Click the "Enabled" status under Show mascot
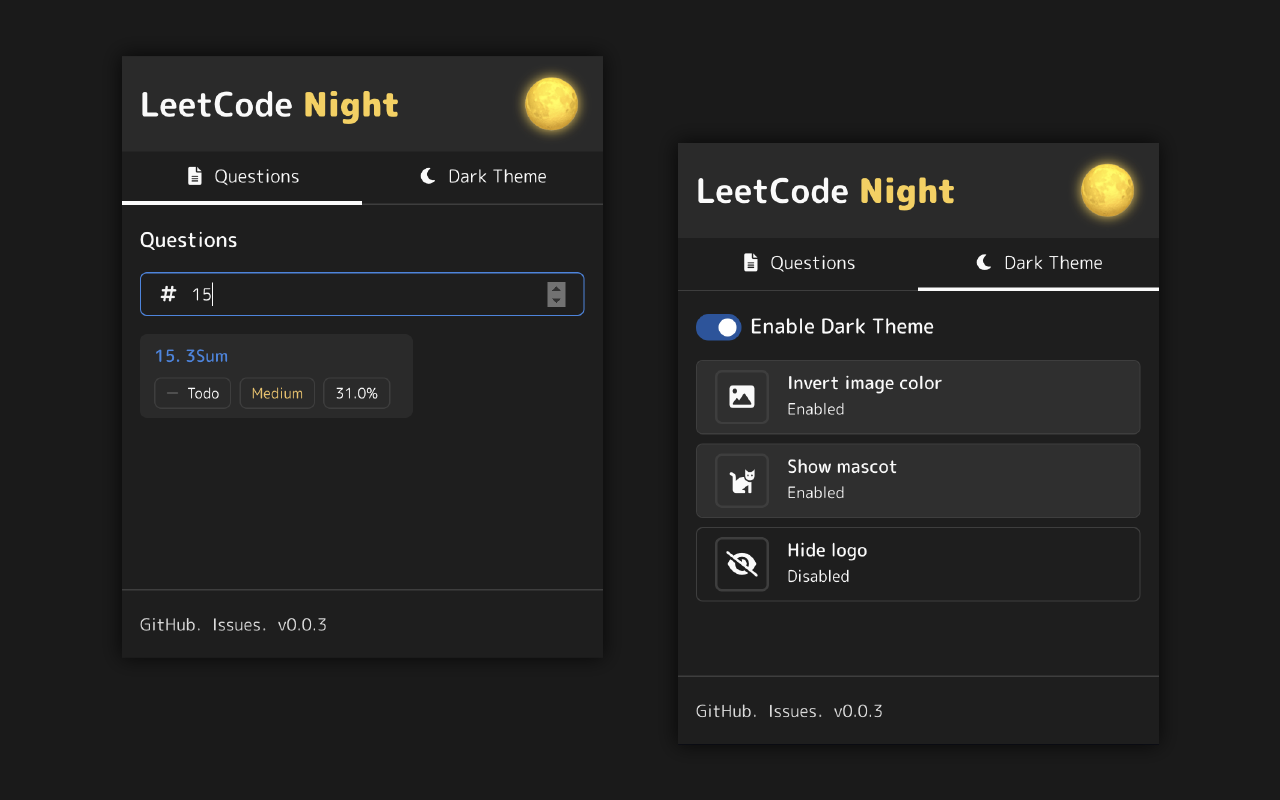This screenshot has width=1280, height=800. click(816, 493)
